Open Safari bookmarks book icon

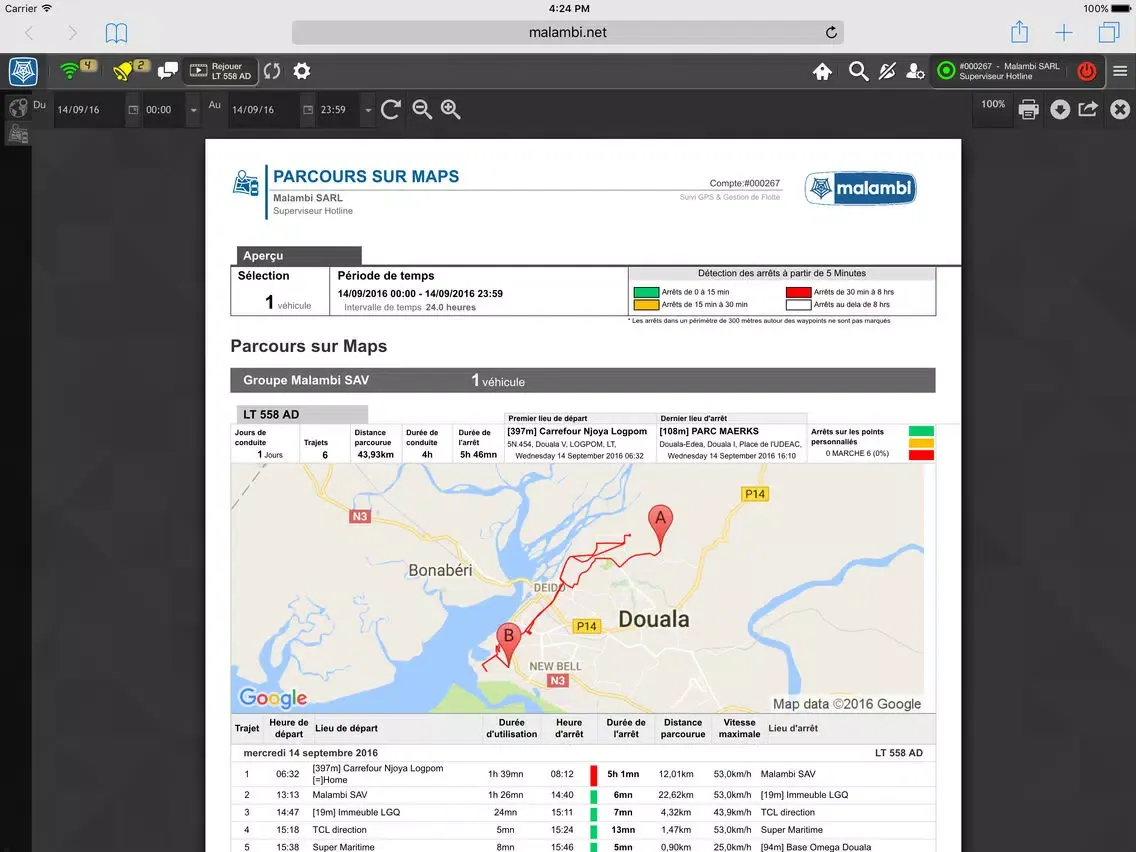click(116, 33)
